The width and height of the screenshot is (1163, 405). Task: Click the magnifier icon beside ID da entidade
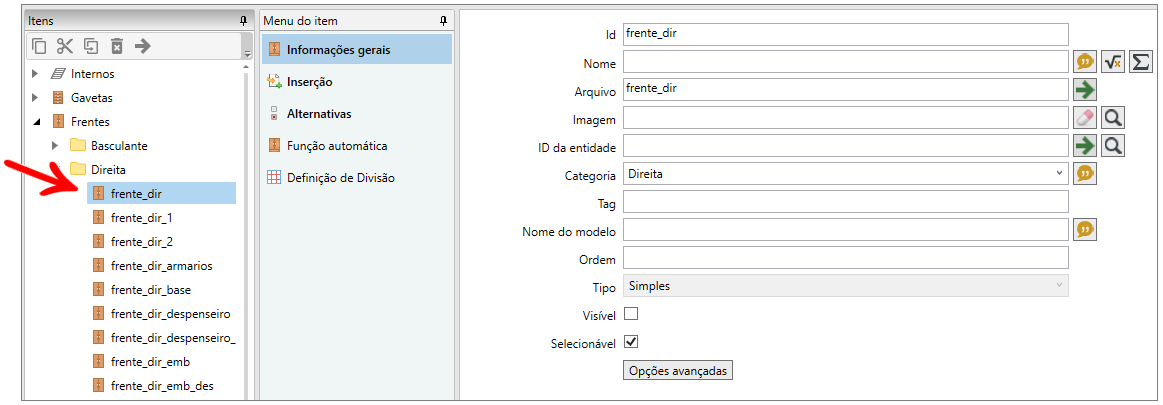pos(1113,146)
